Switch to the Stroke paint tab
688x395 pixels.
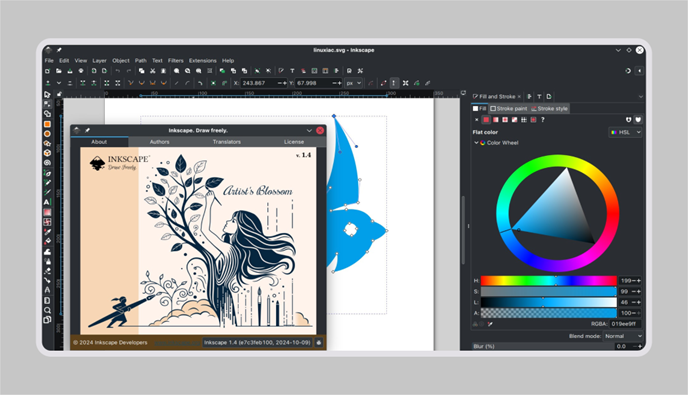coord(509,108)
